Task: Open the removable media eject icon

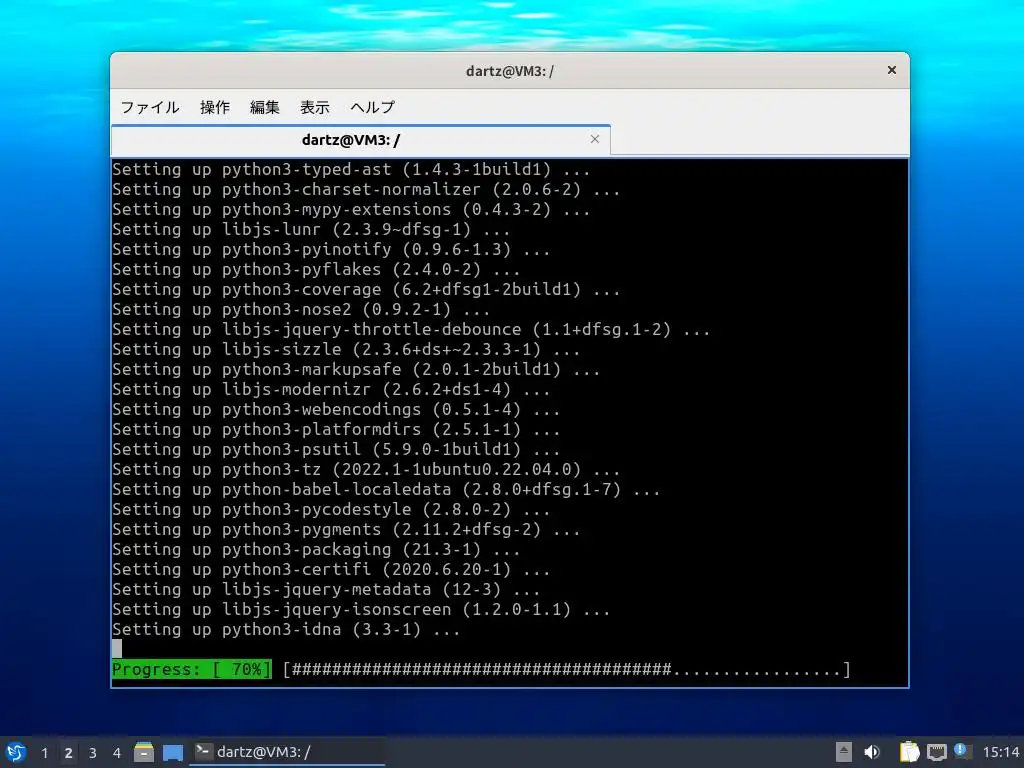Action: 844,752
